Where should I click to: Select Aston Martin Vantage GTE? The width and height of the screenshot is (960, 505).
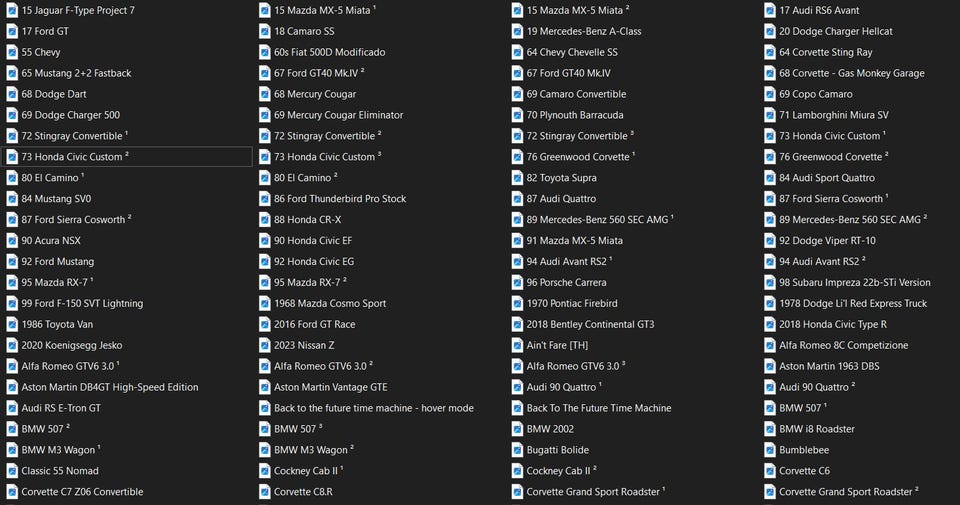click(331, 387)
